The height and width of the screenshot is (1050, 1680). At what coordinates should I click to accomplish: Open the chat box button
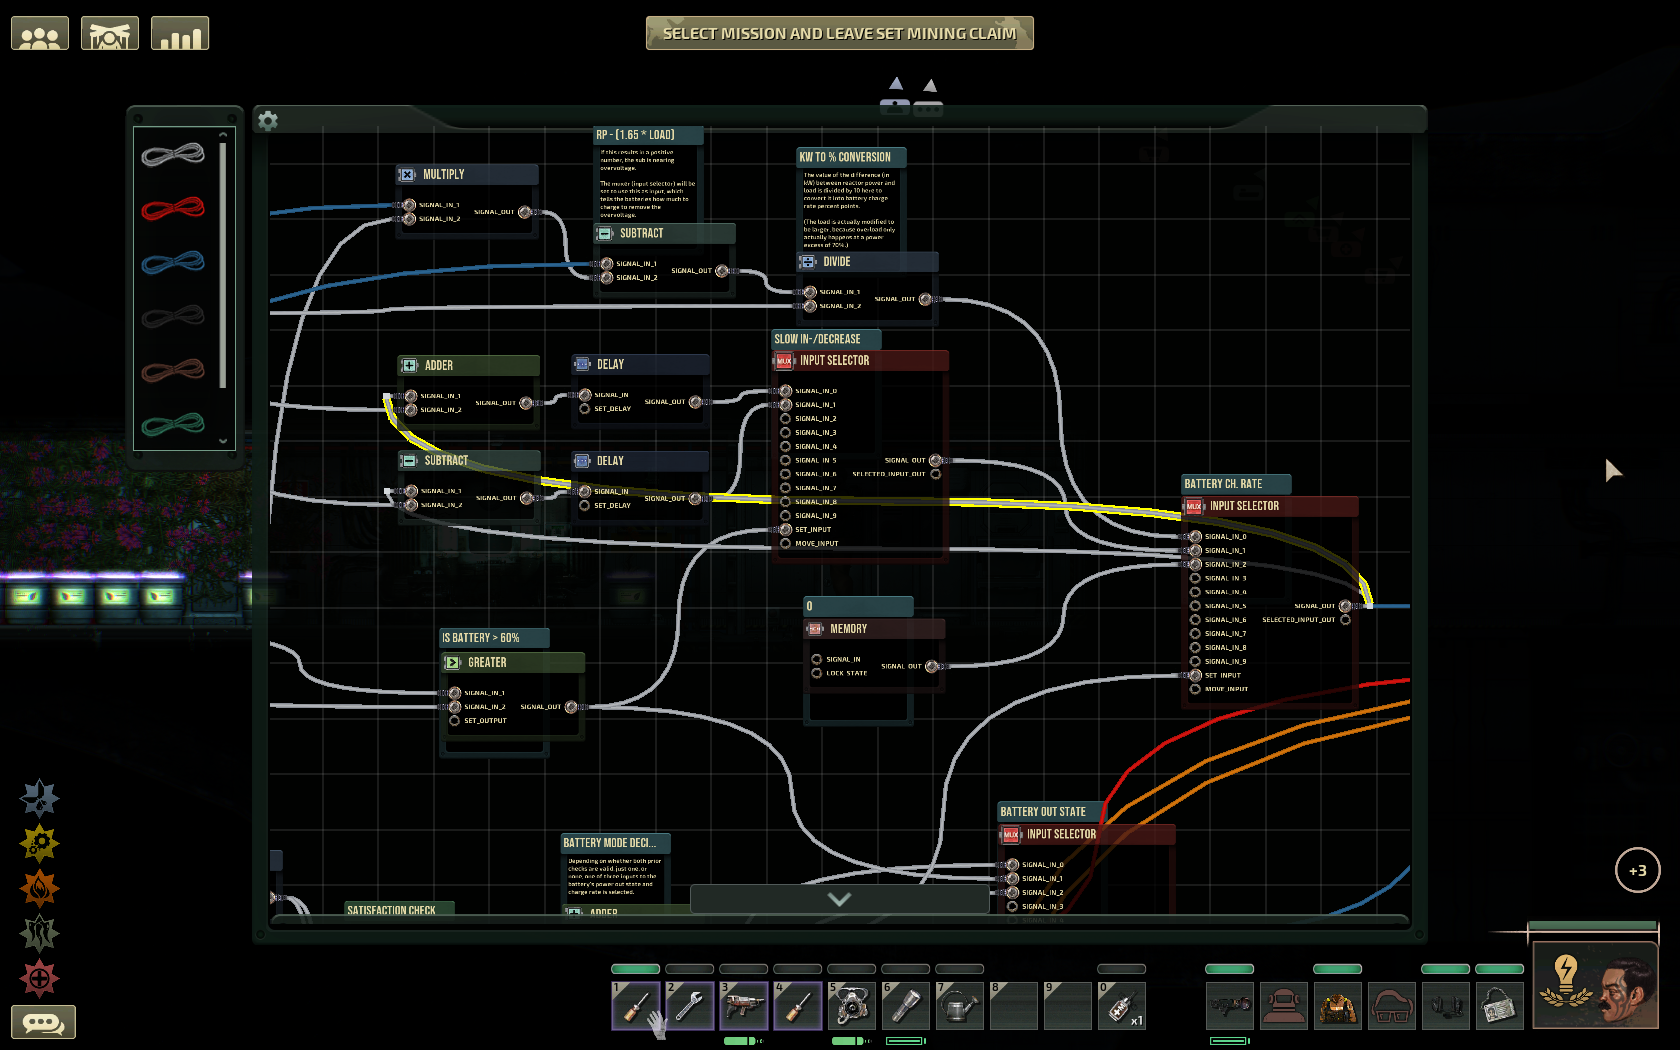[x=44, y=1022]
